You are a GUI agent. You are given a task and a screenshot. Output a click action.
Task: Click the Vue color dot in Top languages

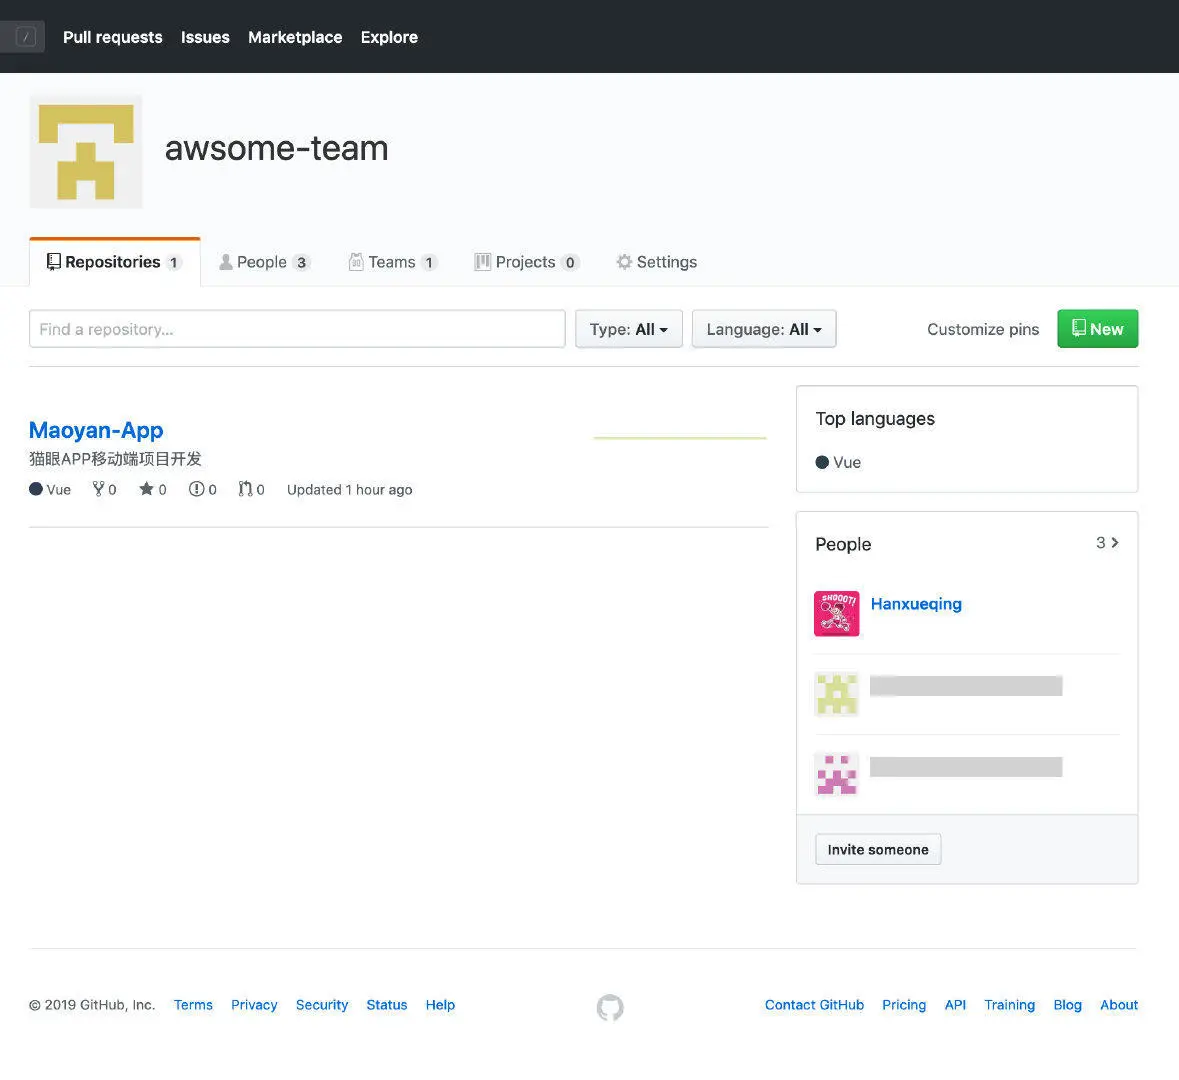click(x=822, y=463)
